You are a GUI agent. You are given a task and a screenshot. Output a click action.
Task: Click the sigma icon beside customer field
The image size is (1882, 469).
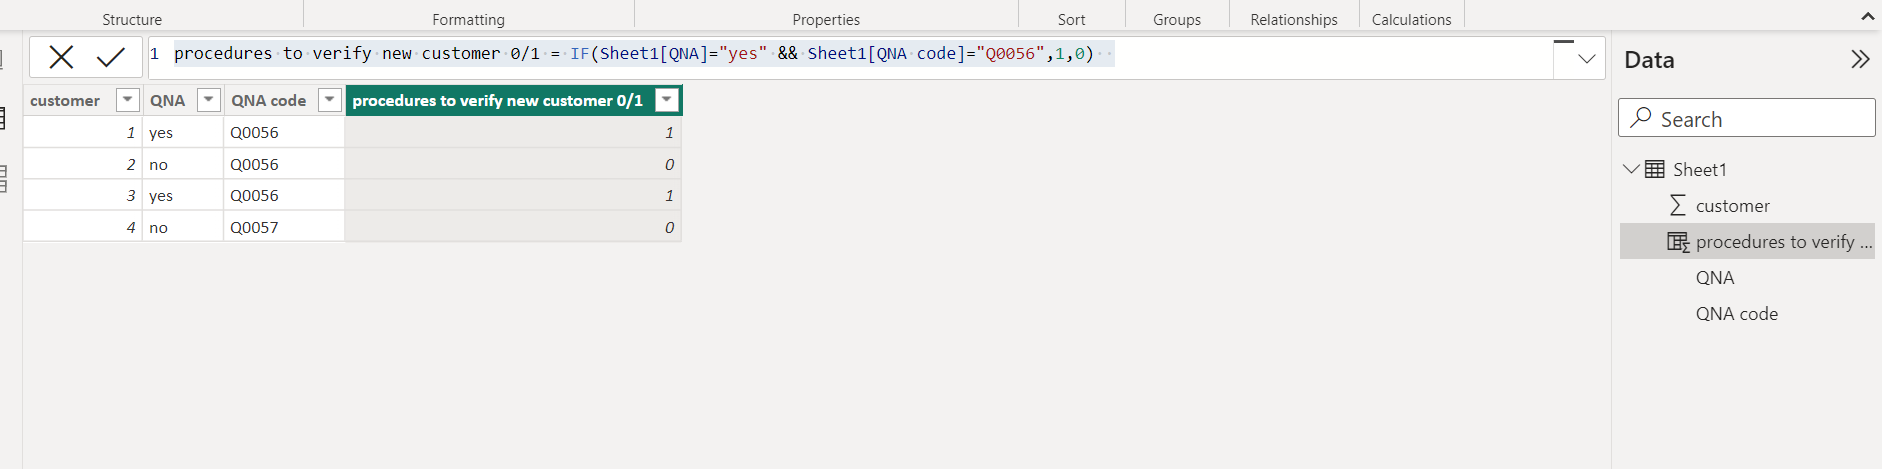[x=1678, y=206]
